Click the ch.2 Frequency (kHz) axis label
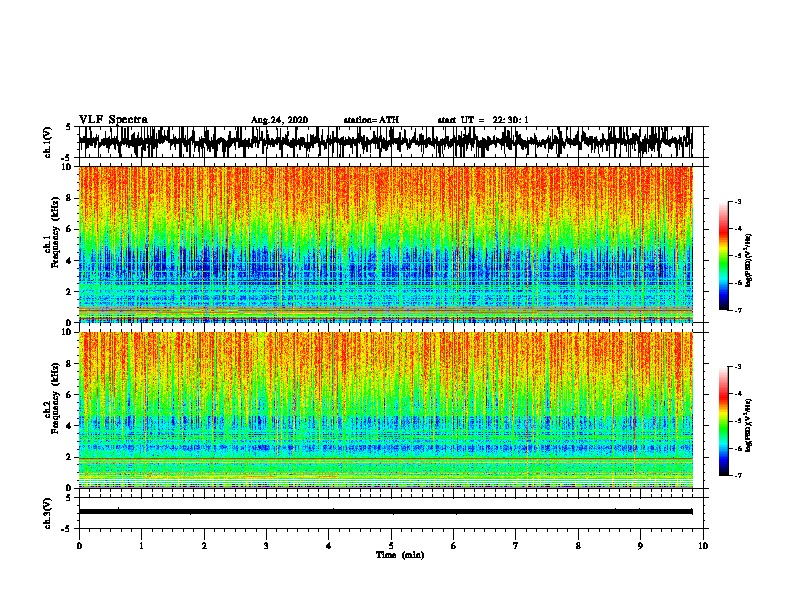 [52, 398]
